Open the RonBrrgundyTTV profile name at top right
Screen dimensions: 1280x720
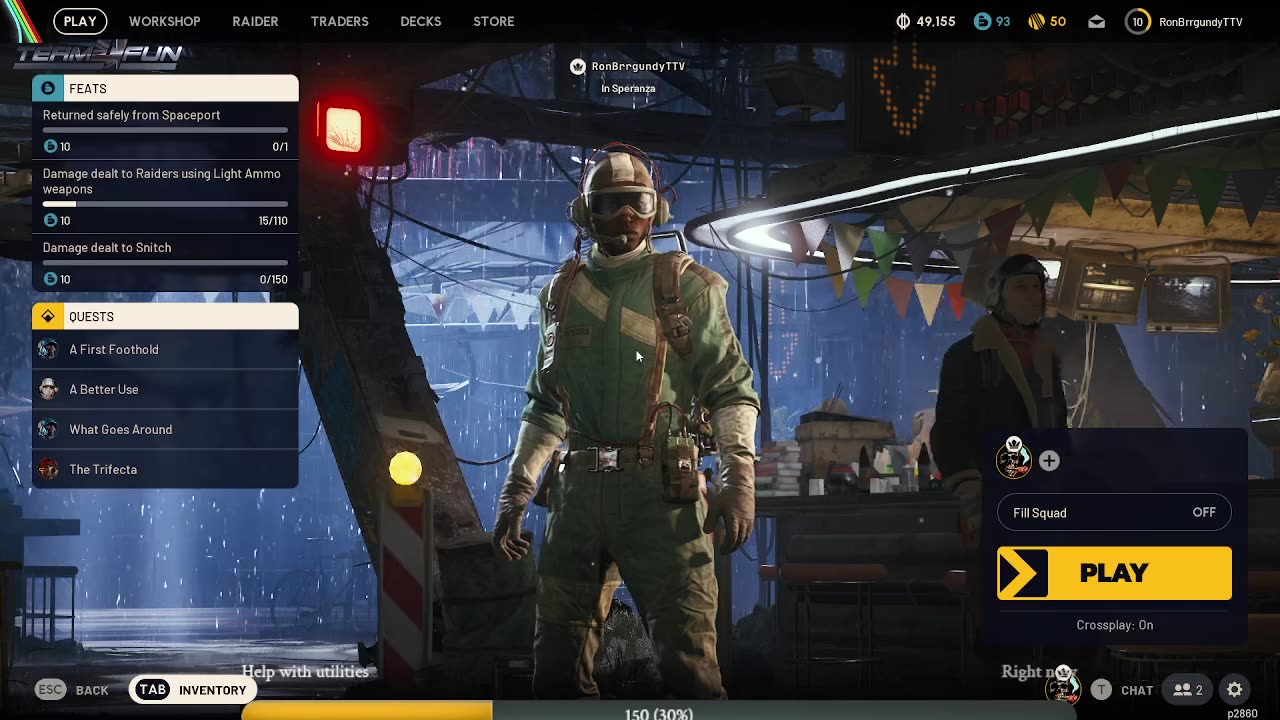tap(1201, 22)
